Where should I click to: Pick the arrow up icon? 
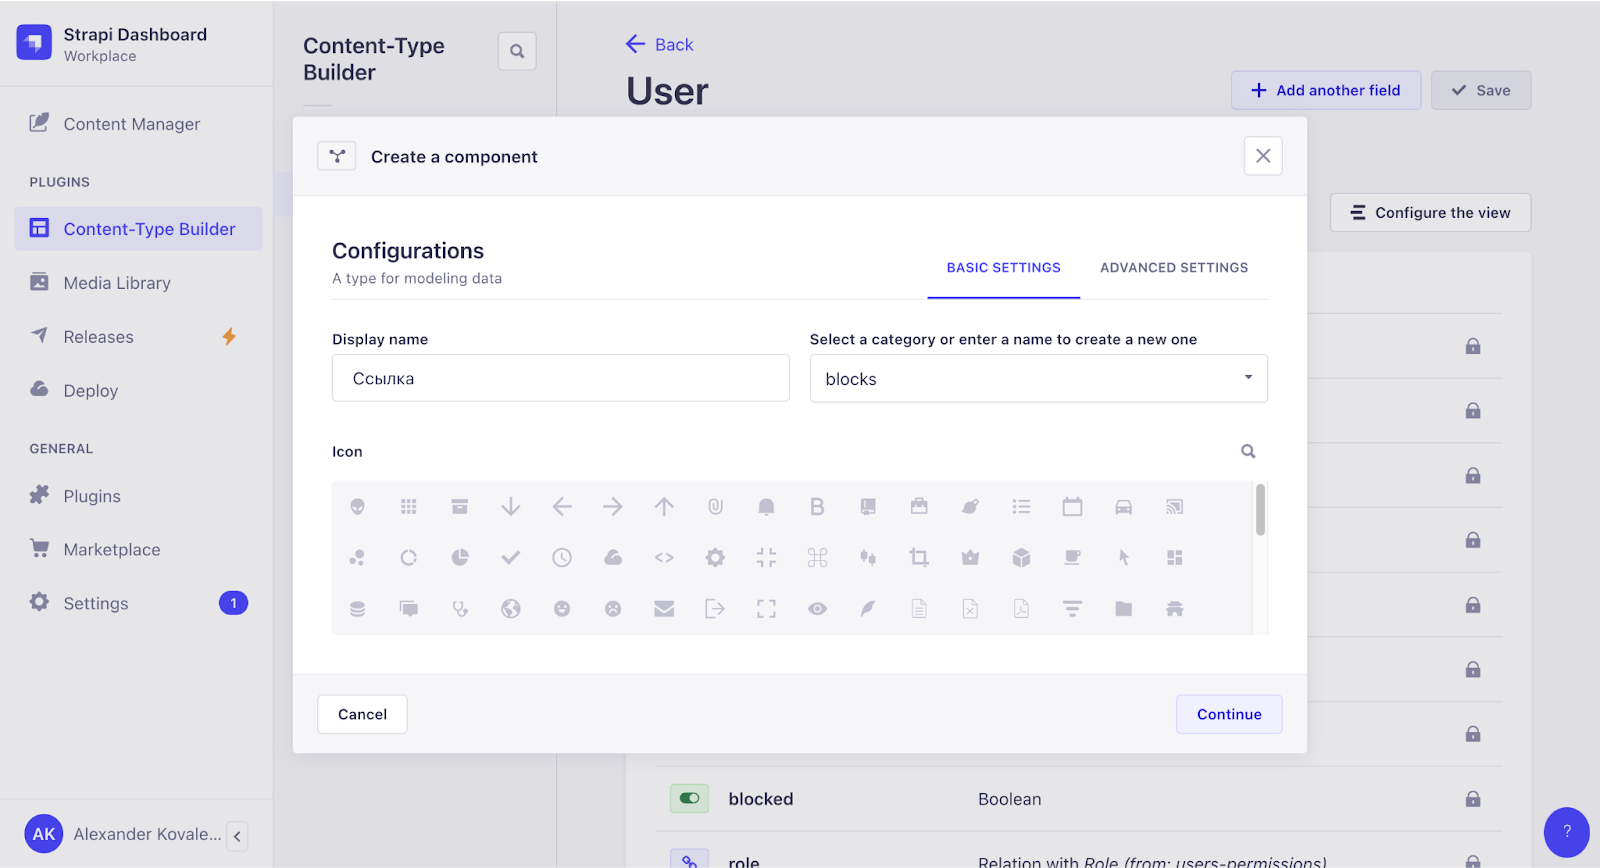(x=664, y=507)
